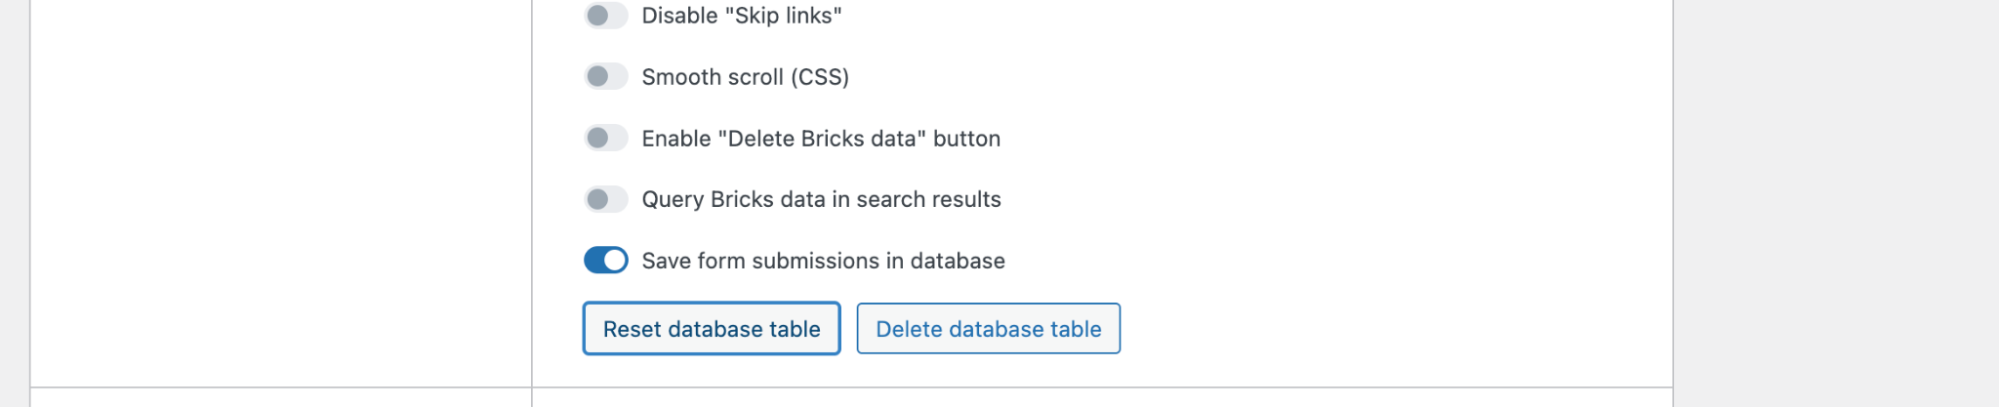Turn on Enable "Delete Bricks data" button switch
This screenshot has height=408, width=1999.
point(606,138)
